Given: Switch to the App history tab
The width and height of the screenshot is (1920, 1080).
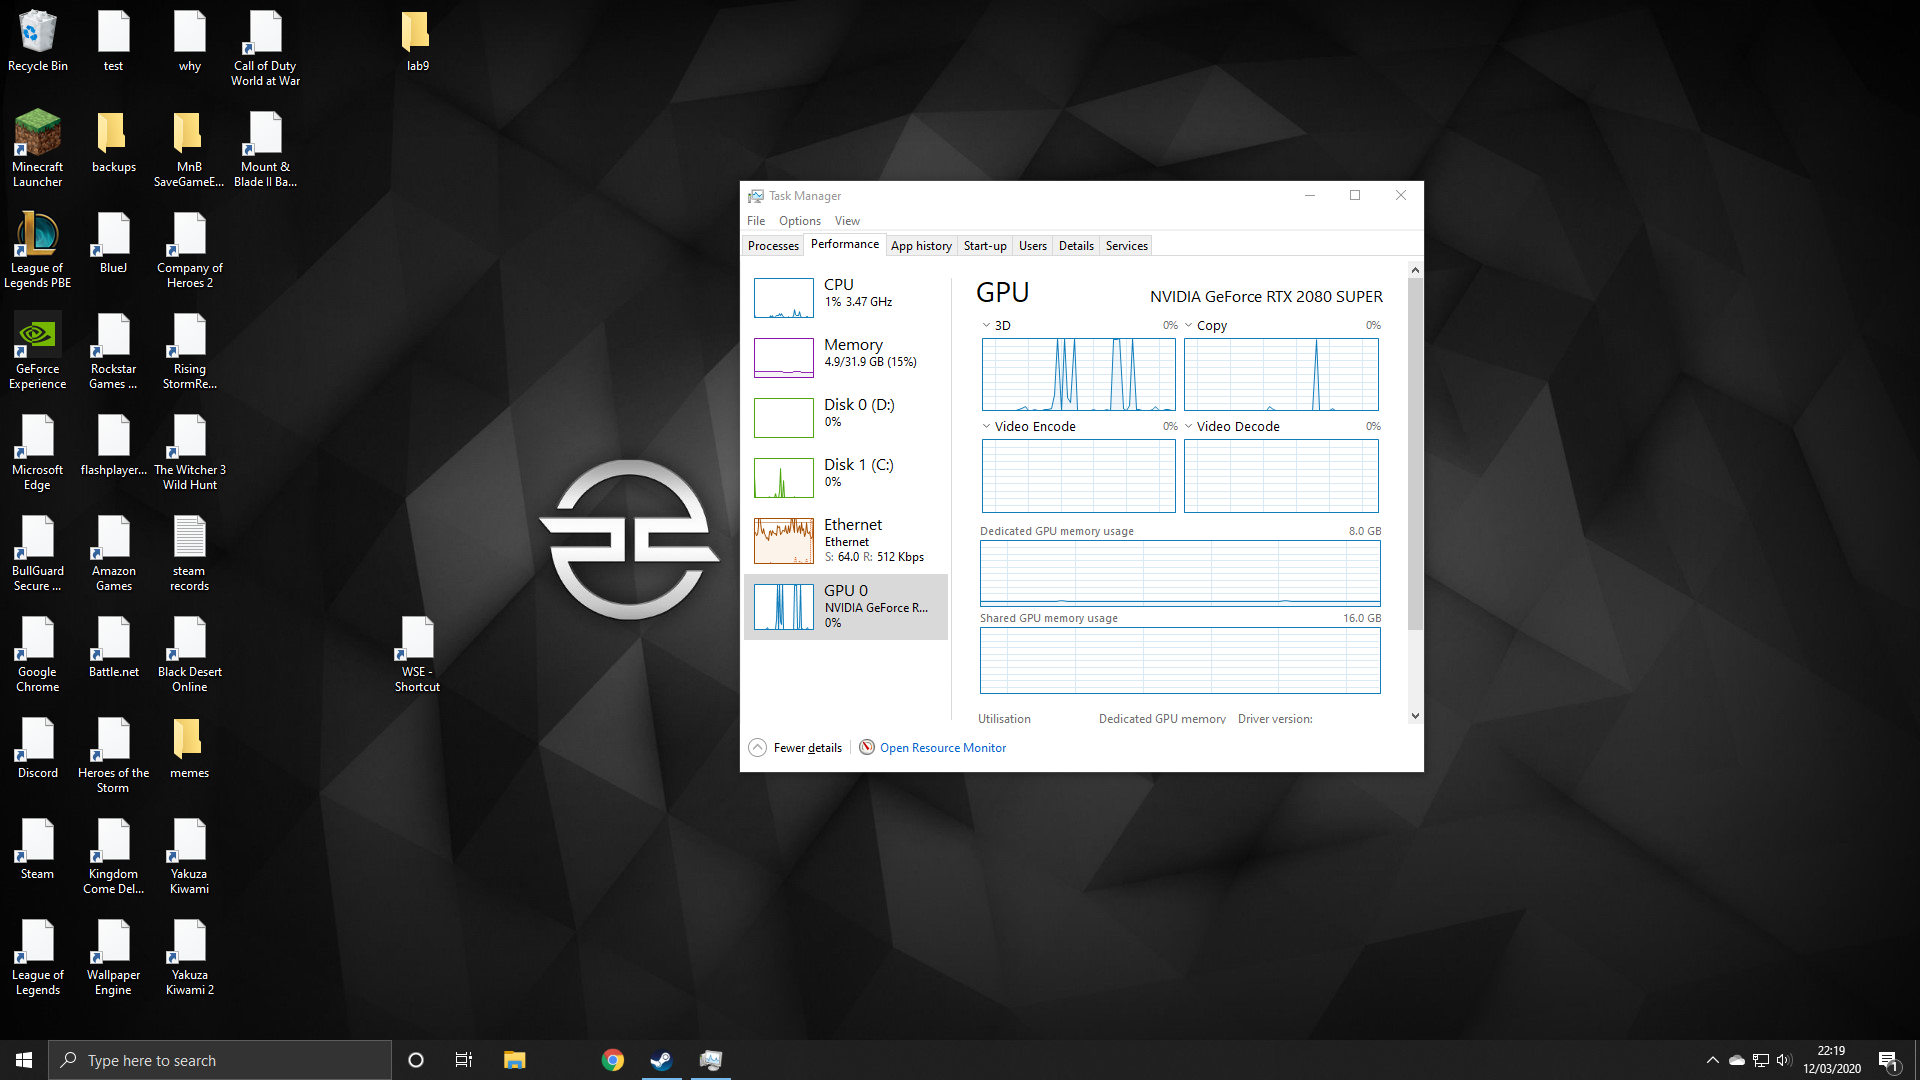Looking at the screenshot, I should 921,246.
